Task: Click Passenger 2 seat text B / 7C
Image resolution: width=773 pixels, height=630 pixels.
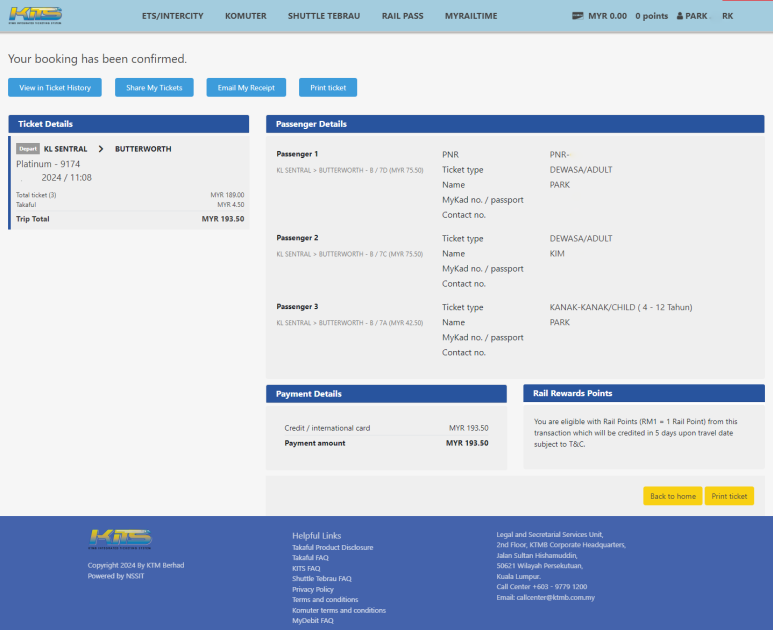Action: pos(379,254)
